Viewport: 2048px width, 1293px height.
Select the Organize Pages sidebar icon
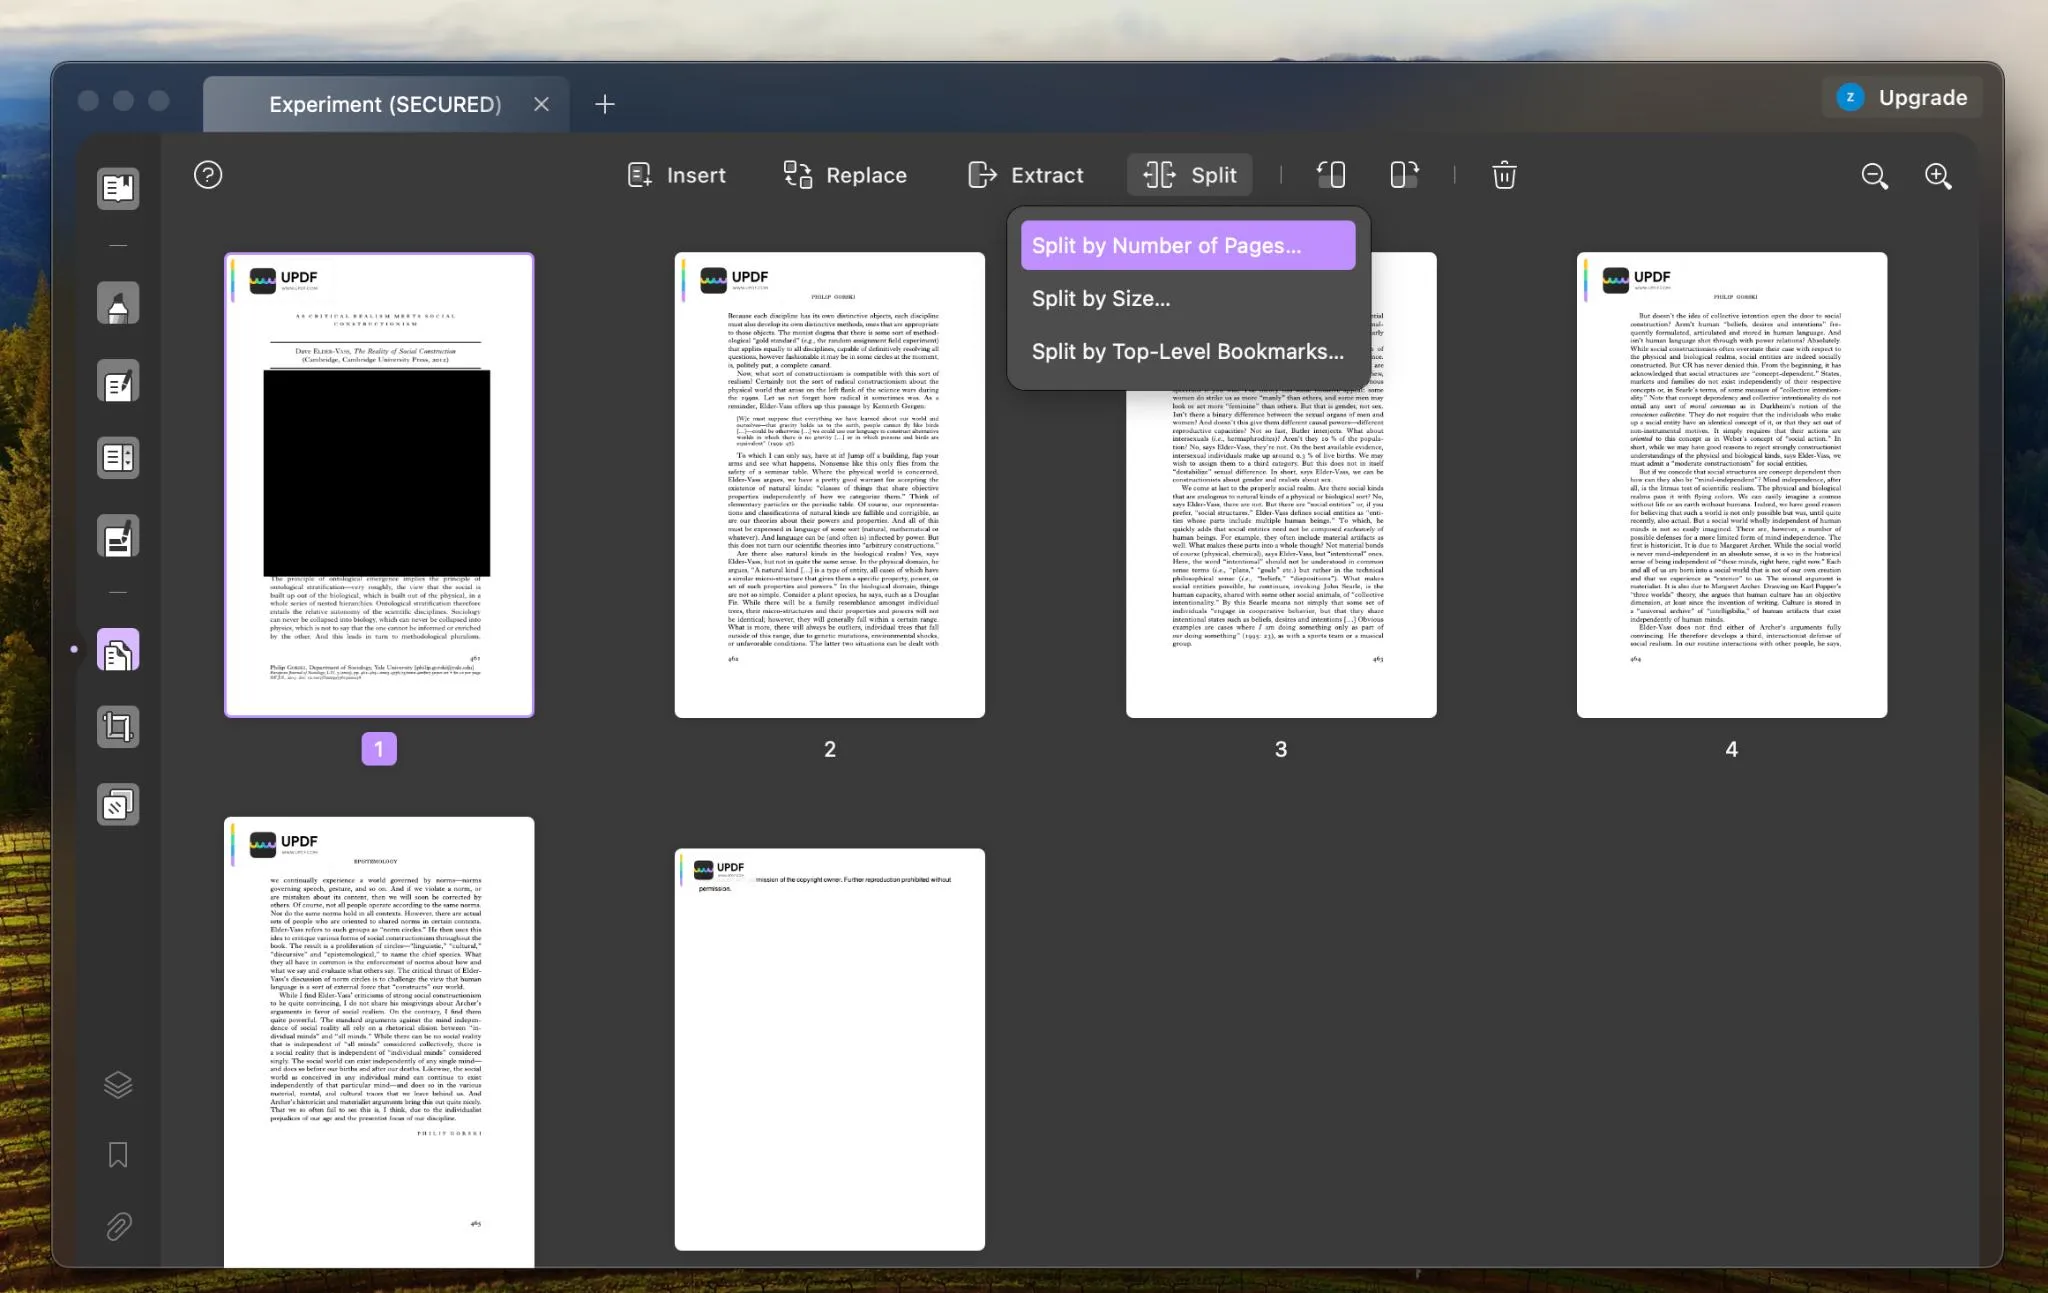pyautogui.click(x=118, y=651)
